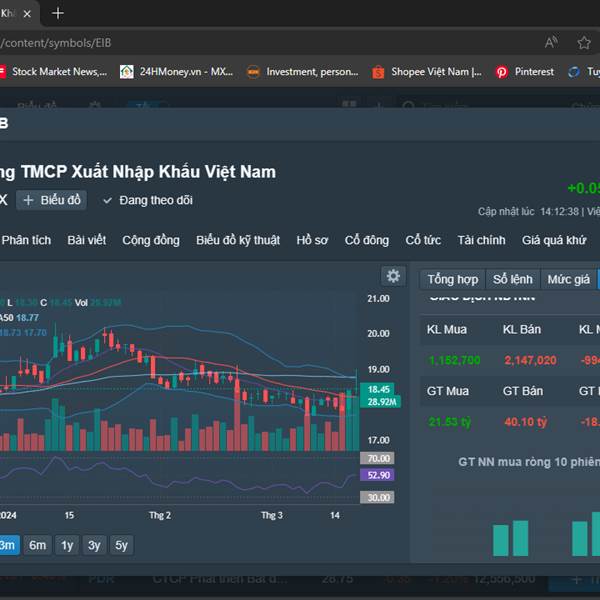Click KL Bán value 2,147,020

pos(530,360)
